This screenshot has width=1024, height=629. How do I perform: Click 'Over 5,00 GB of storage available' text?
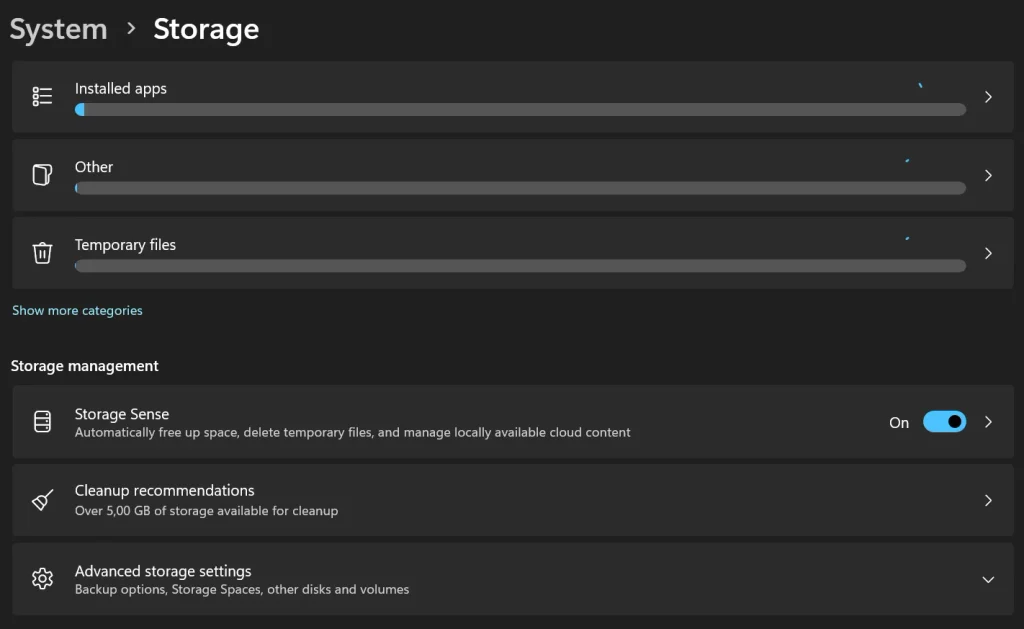click(206, 511)
